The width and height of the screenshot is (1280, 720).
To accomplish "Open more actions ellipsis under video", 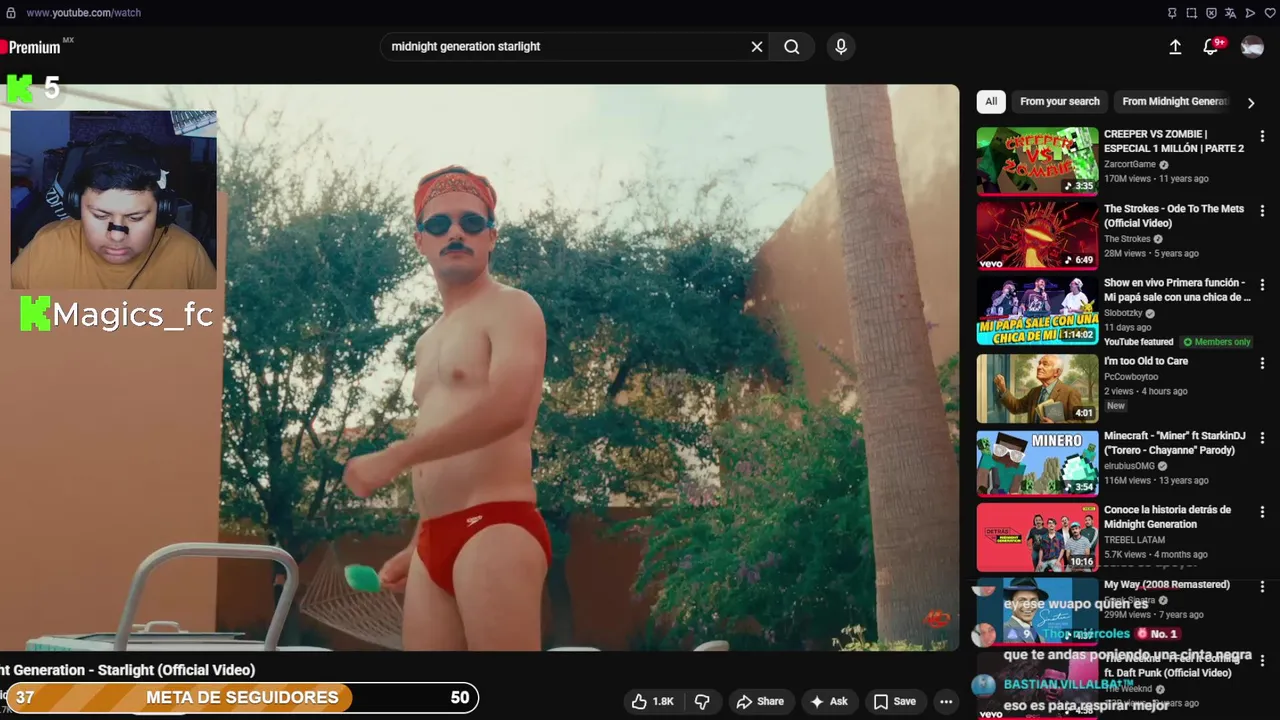I will (x=946, y=702).
